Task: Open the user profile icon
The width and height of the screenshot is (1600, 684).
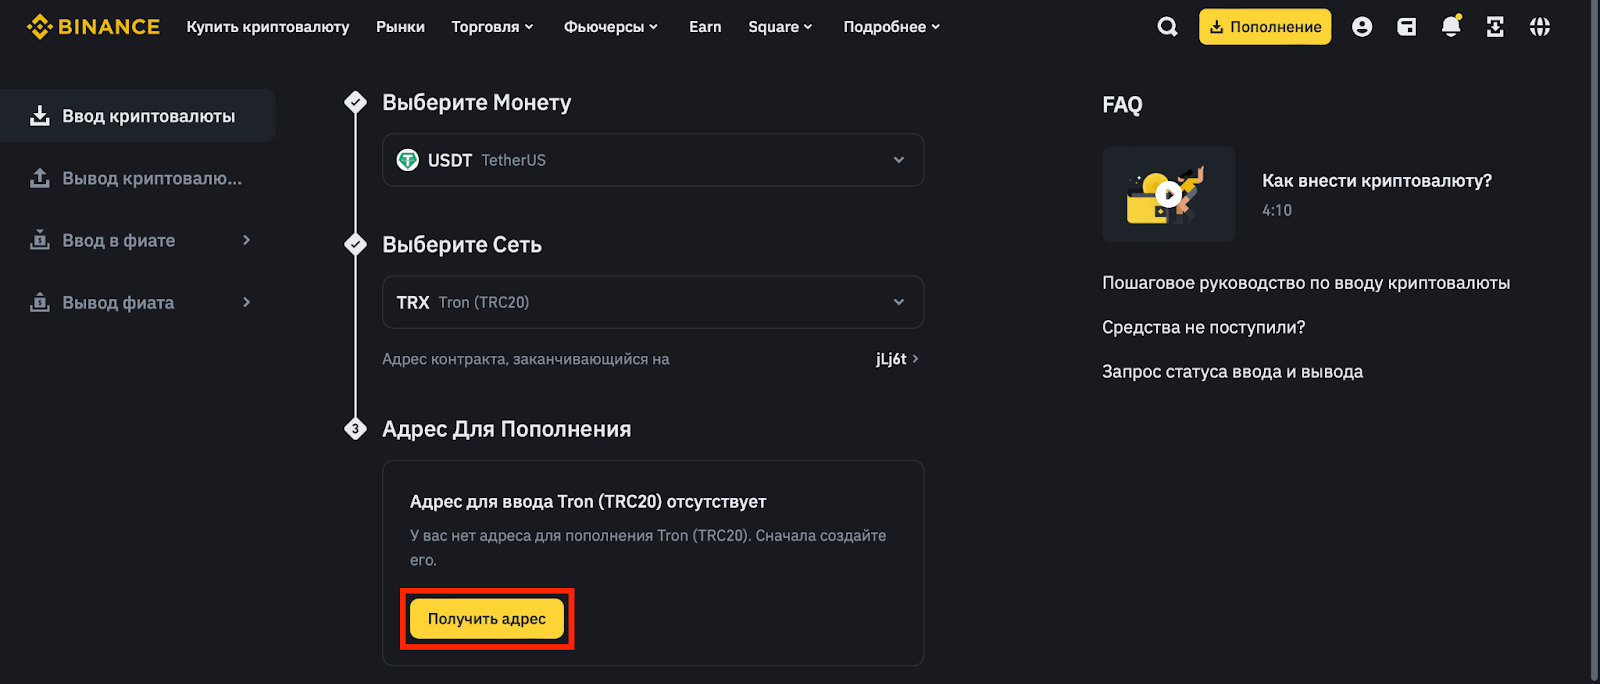Action: click(1362, 27)
